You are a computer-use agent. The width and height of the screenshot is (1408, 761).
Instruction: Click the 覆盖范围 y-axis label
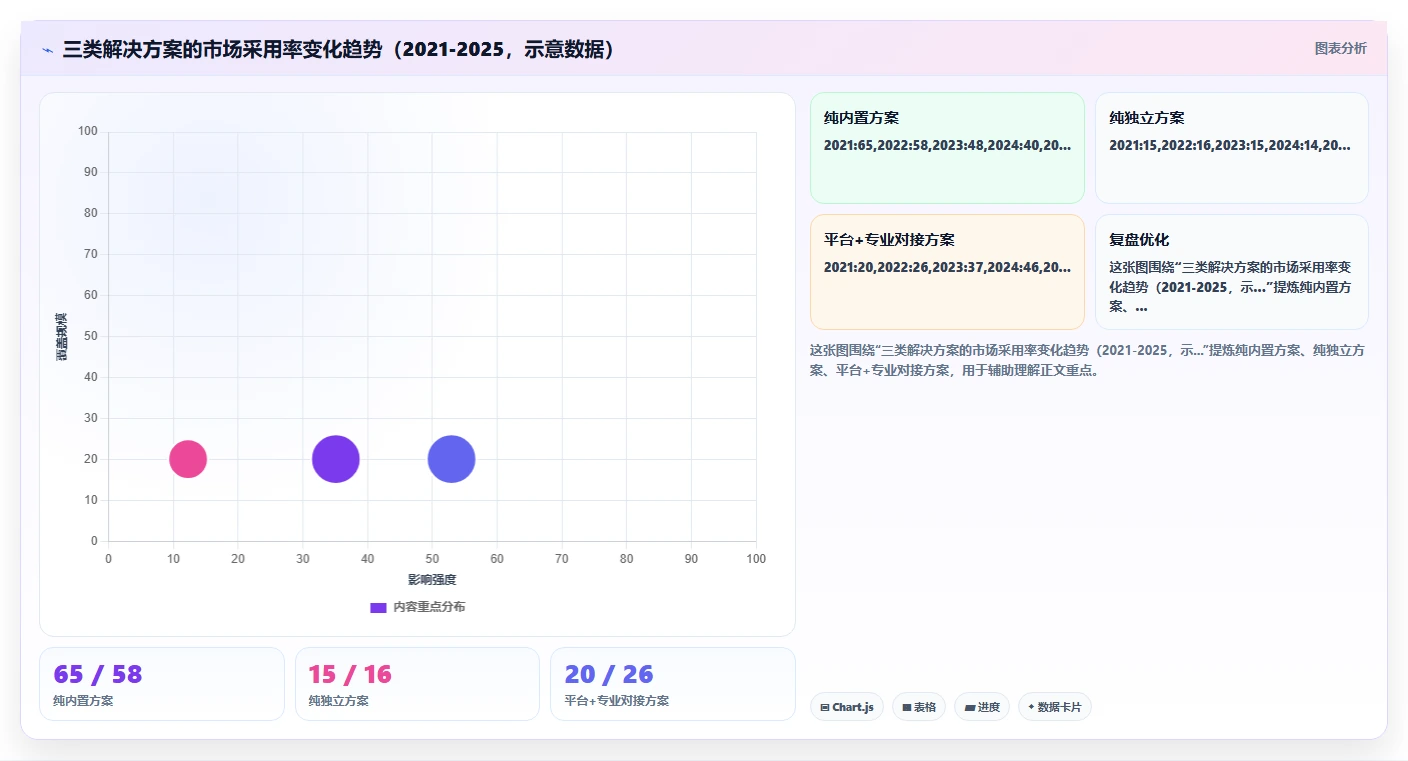pos(62,336)
